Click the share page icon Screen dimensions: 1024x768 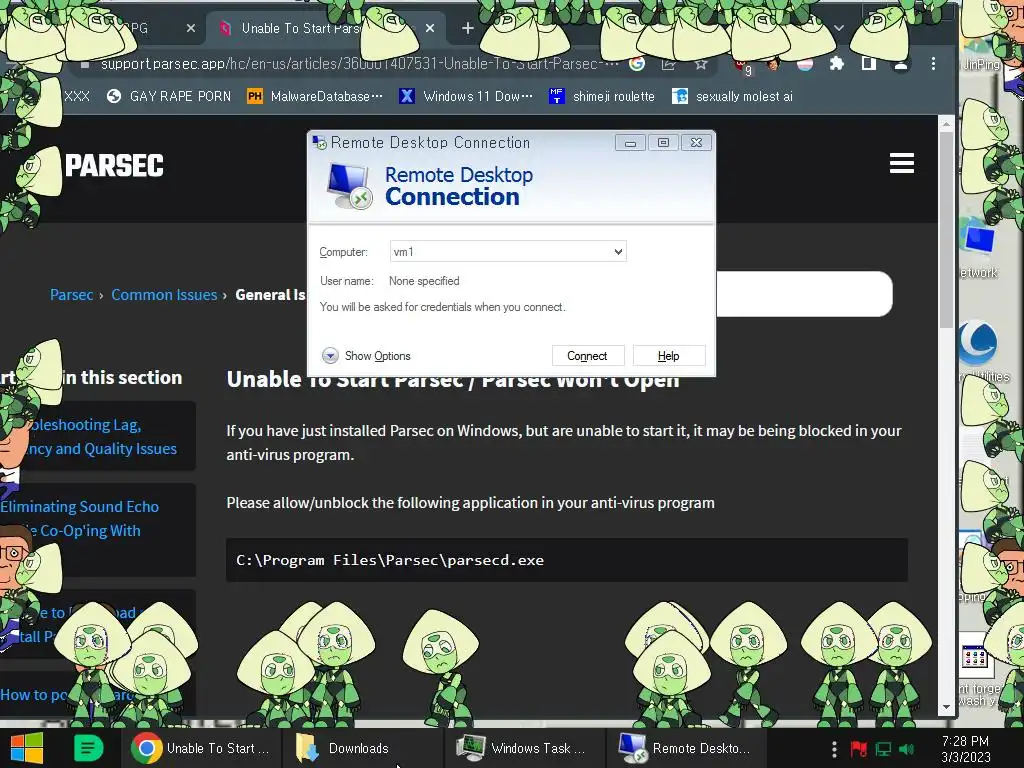(668, 64)
